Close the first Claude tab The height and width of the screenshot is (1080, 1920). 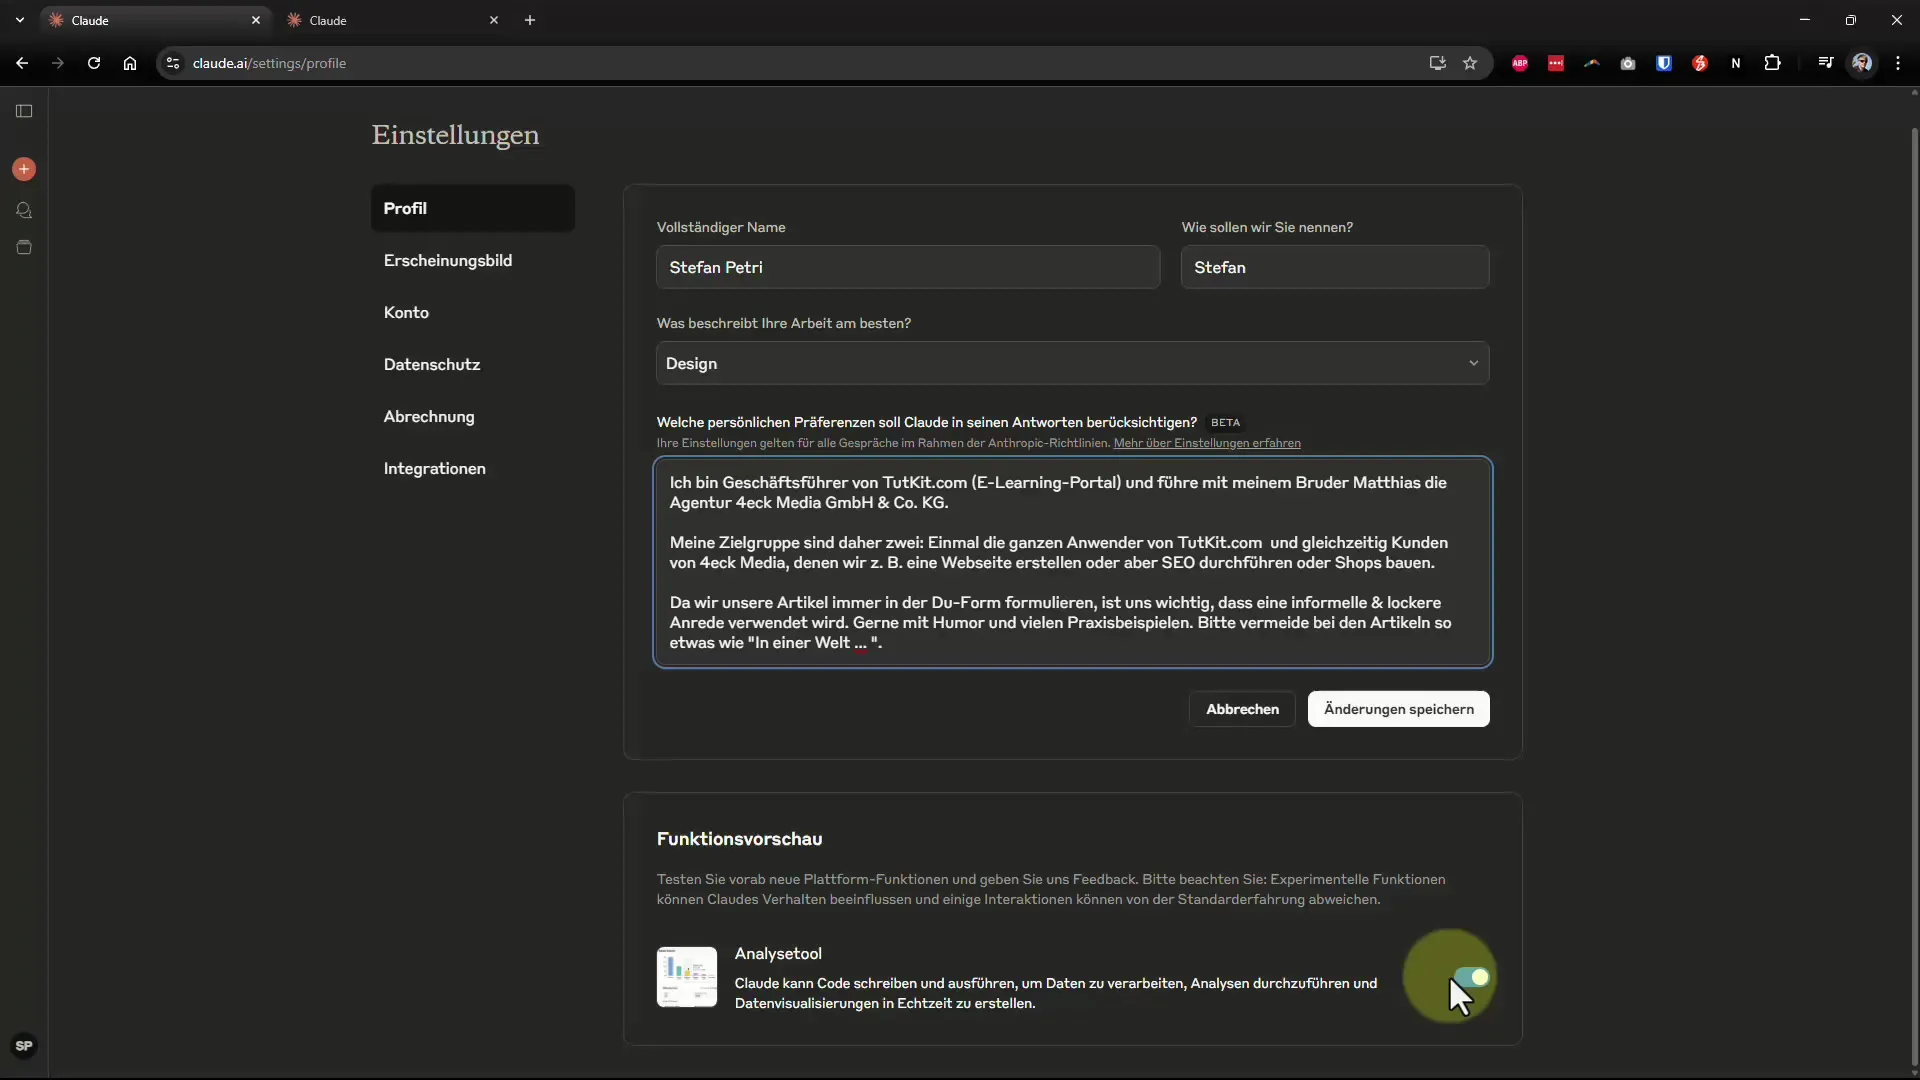click(x=256, y=20)
